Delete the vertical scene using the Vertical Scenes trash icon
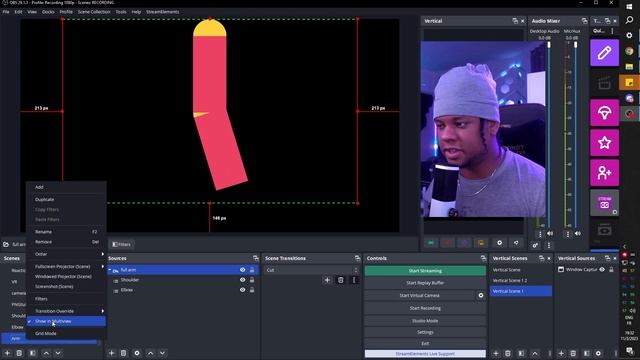Image resolution: width=640 pixels, height=360 pixels. click(x=508, y=353)
